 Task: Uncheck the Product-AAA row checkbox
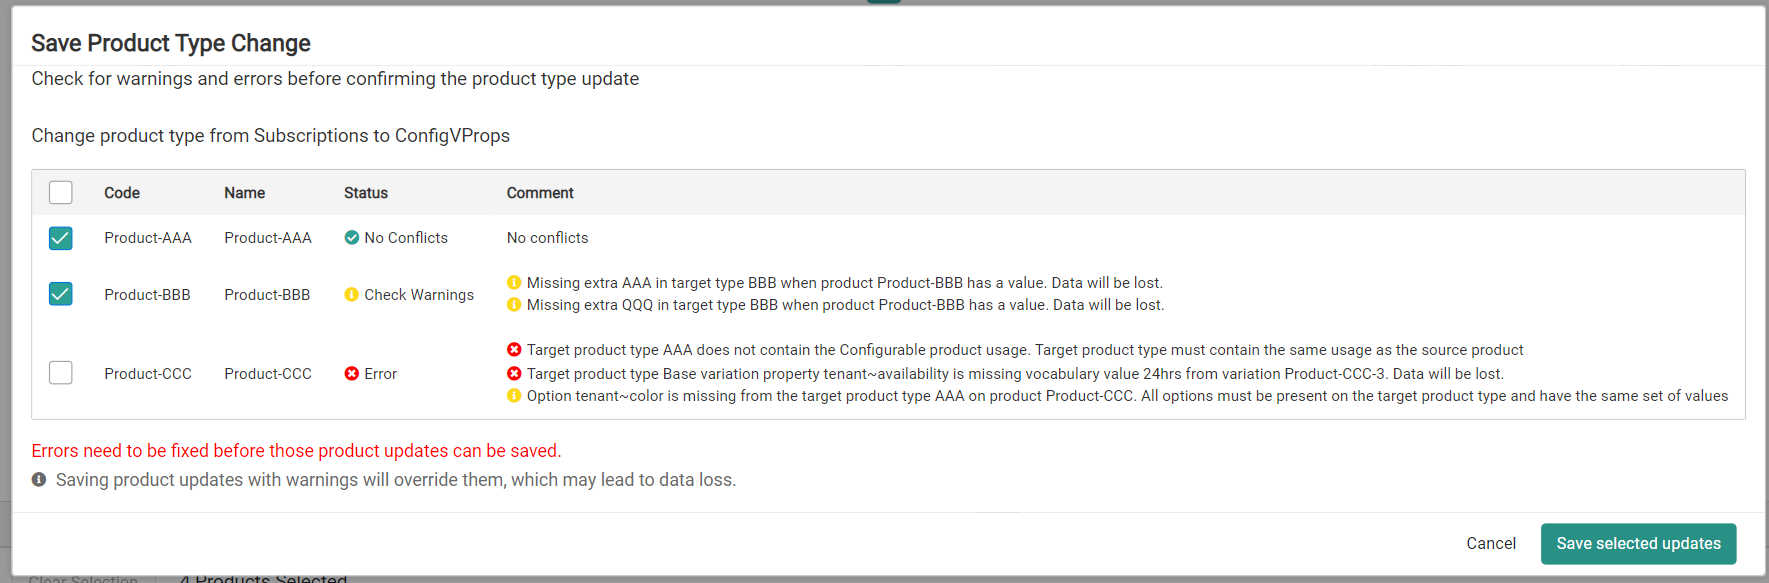point(61,238)
